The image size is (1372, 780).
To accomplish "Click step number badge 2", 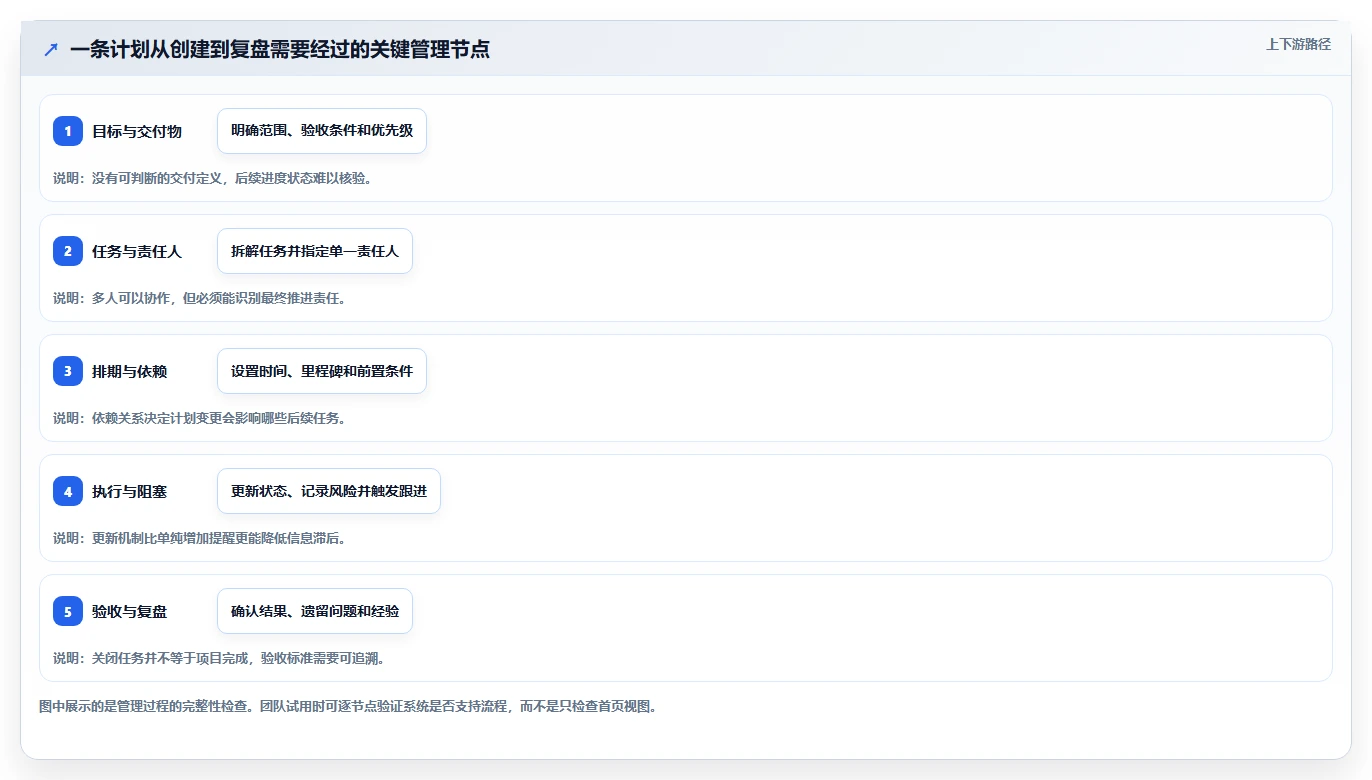I will [68, 251].
